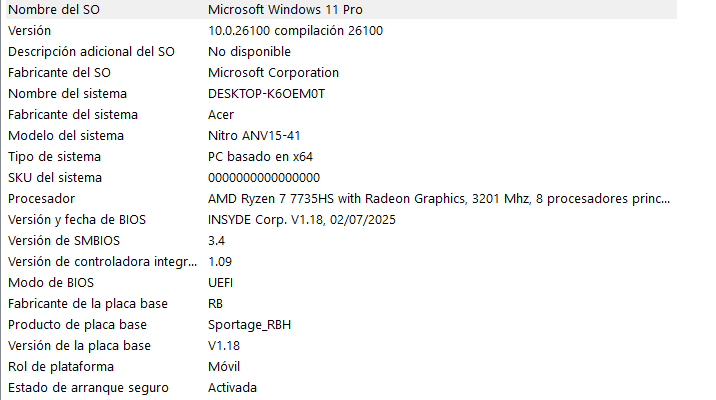Select the Versión de SMBIOS 3.4 row
Viewport: 716px width, 400px height.
click(341, 241)
